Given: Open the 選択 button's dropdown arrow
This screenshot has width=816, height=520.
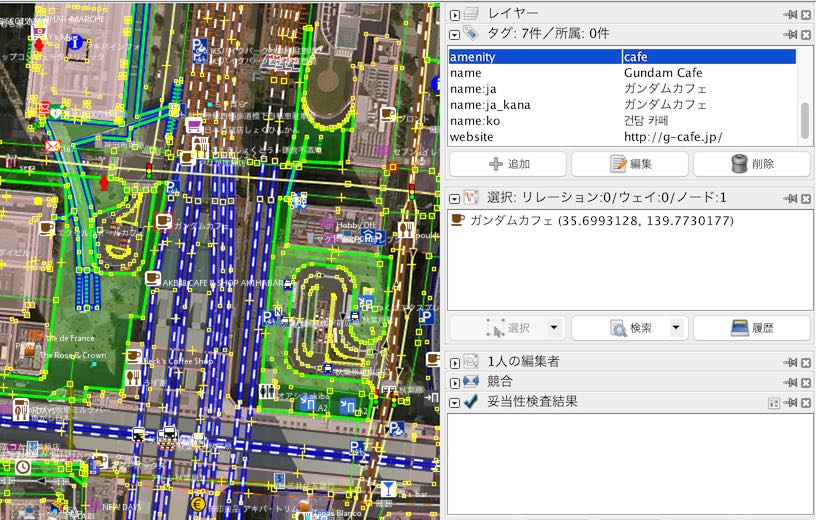Looking at the screenshot, I should [554, 328].
